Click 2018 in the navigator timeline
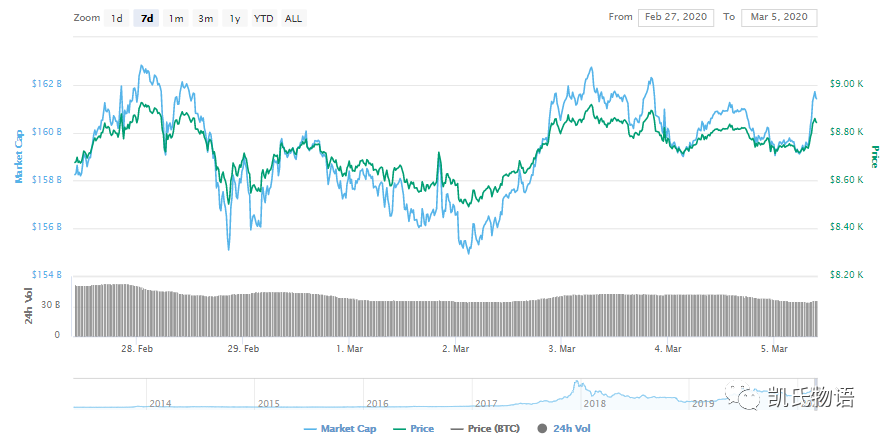 coord(595,403)
